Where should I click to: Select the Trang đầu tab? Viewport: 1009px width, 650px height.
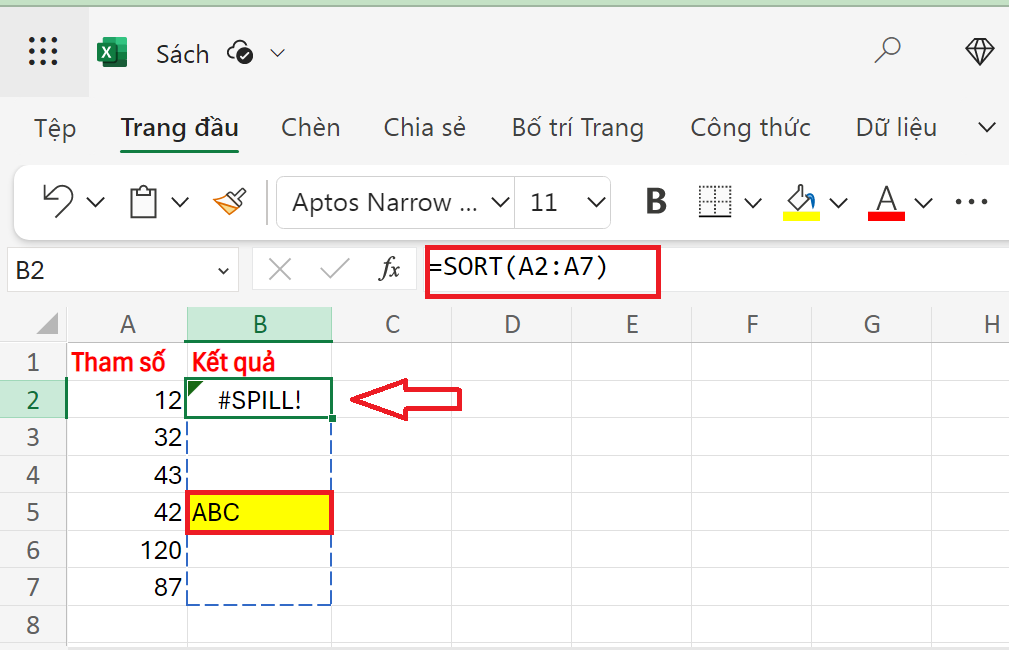point(180,127)
